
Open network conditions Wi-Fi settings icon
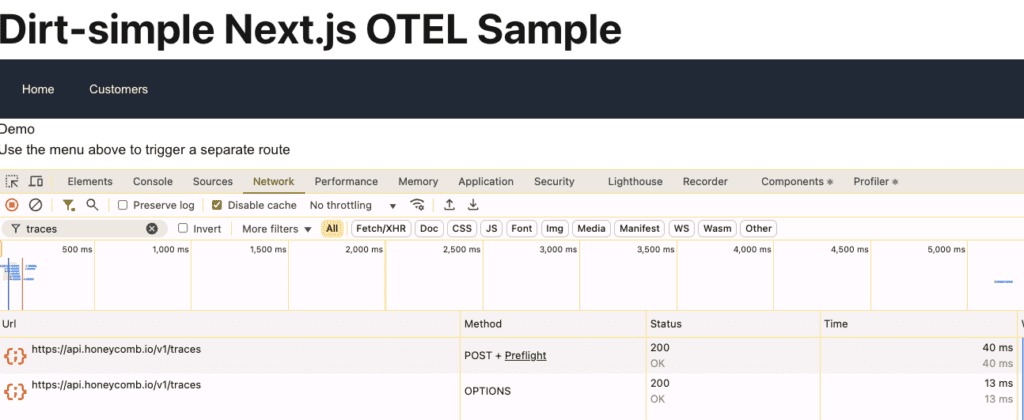(x=417, y=205)
